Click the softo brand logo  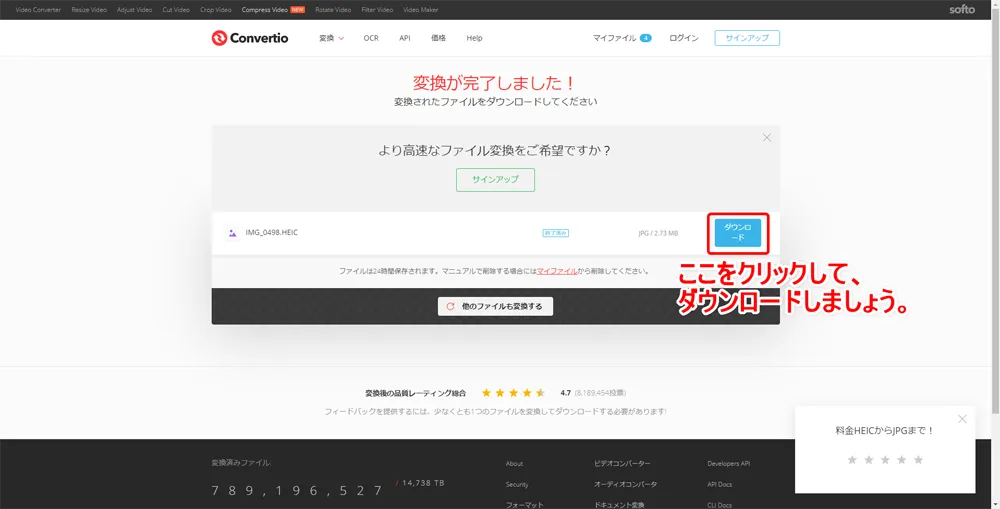click(x=962, y=10)
